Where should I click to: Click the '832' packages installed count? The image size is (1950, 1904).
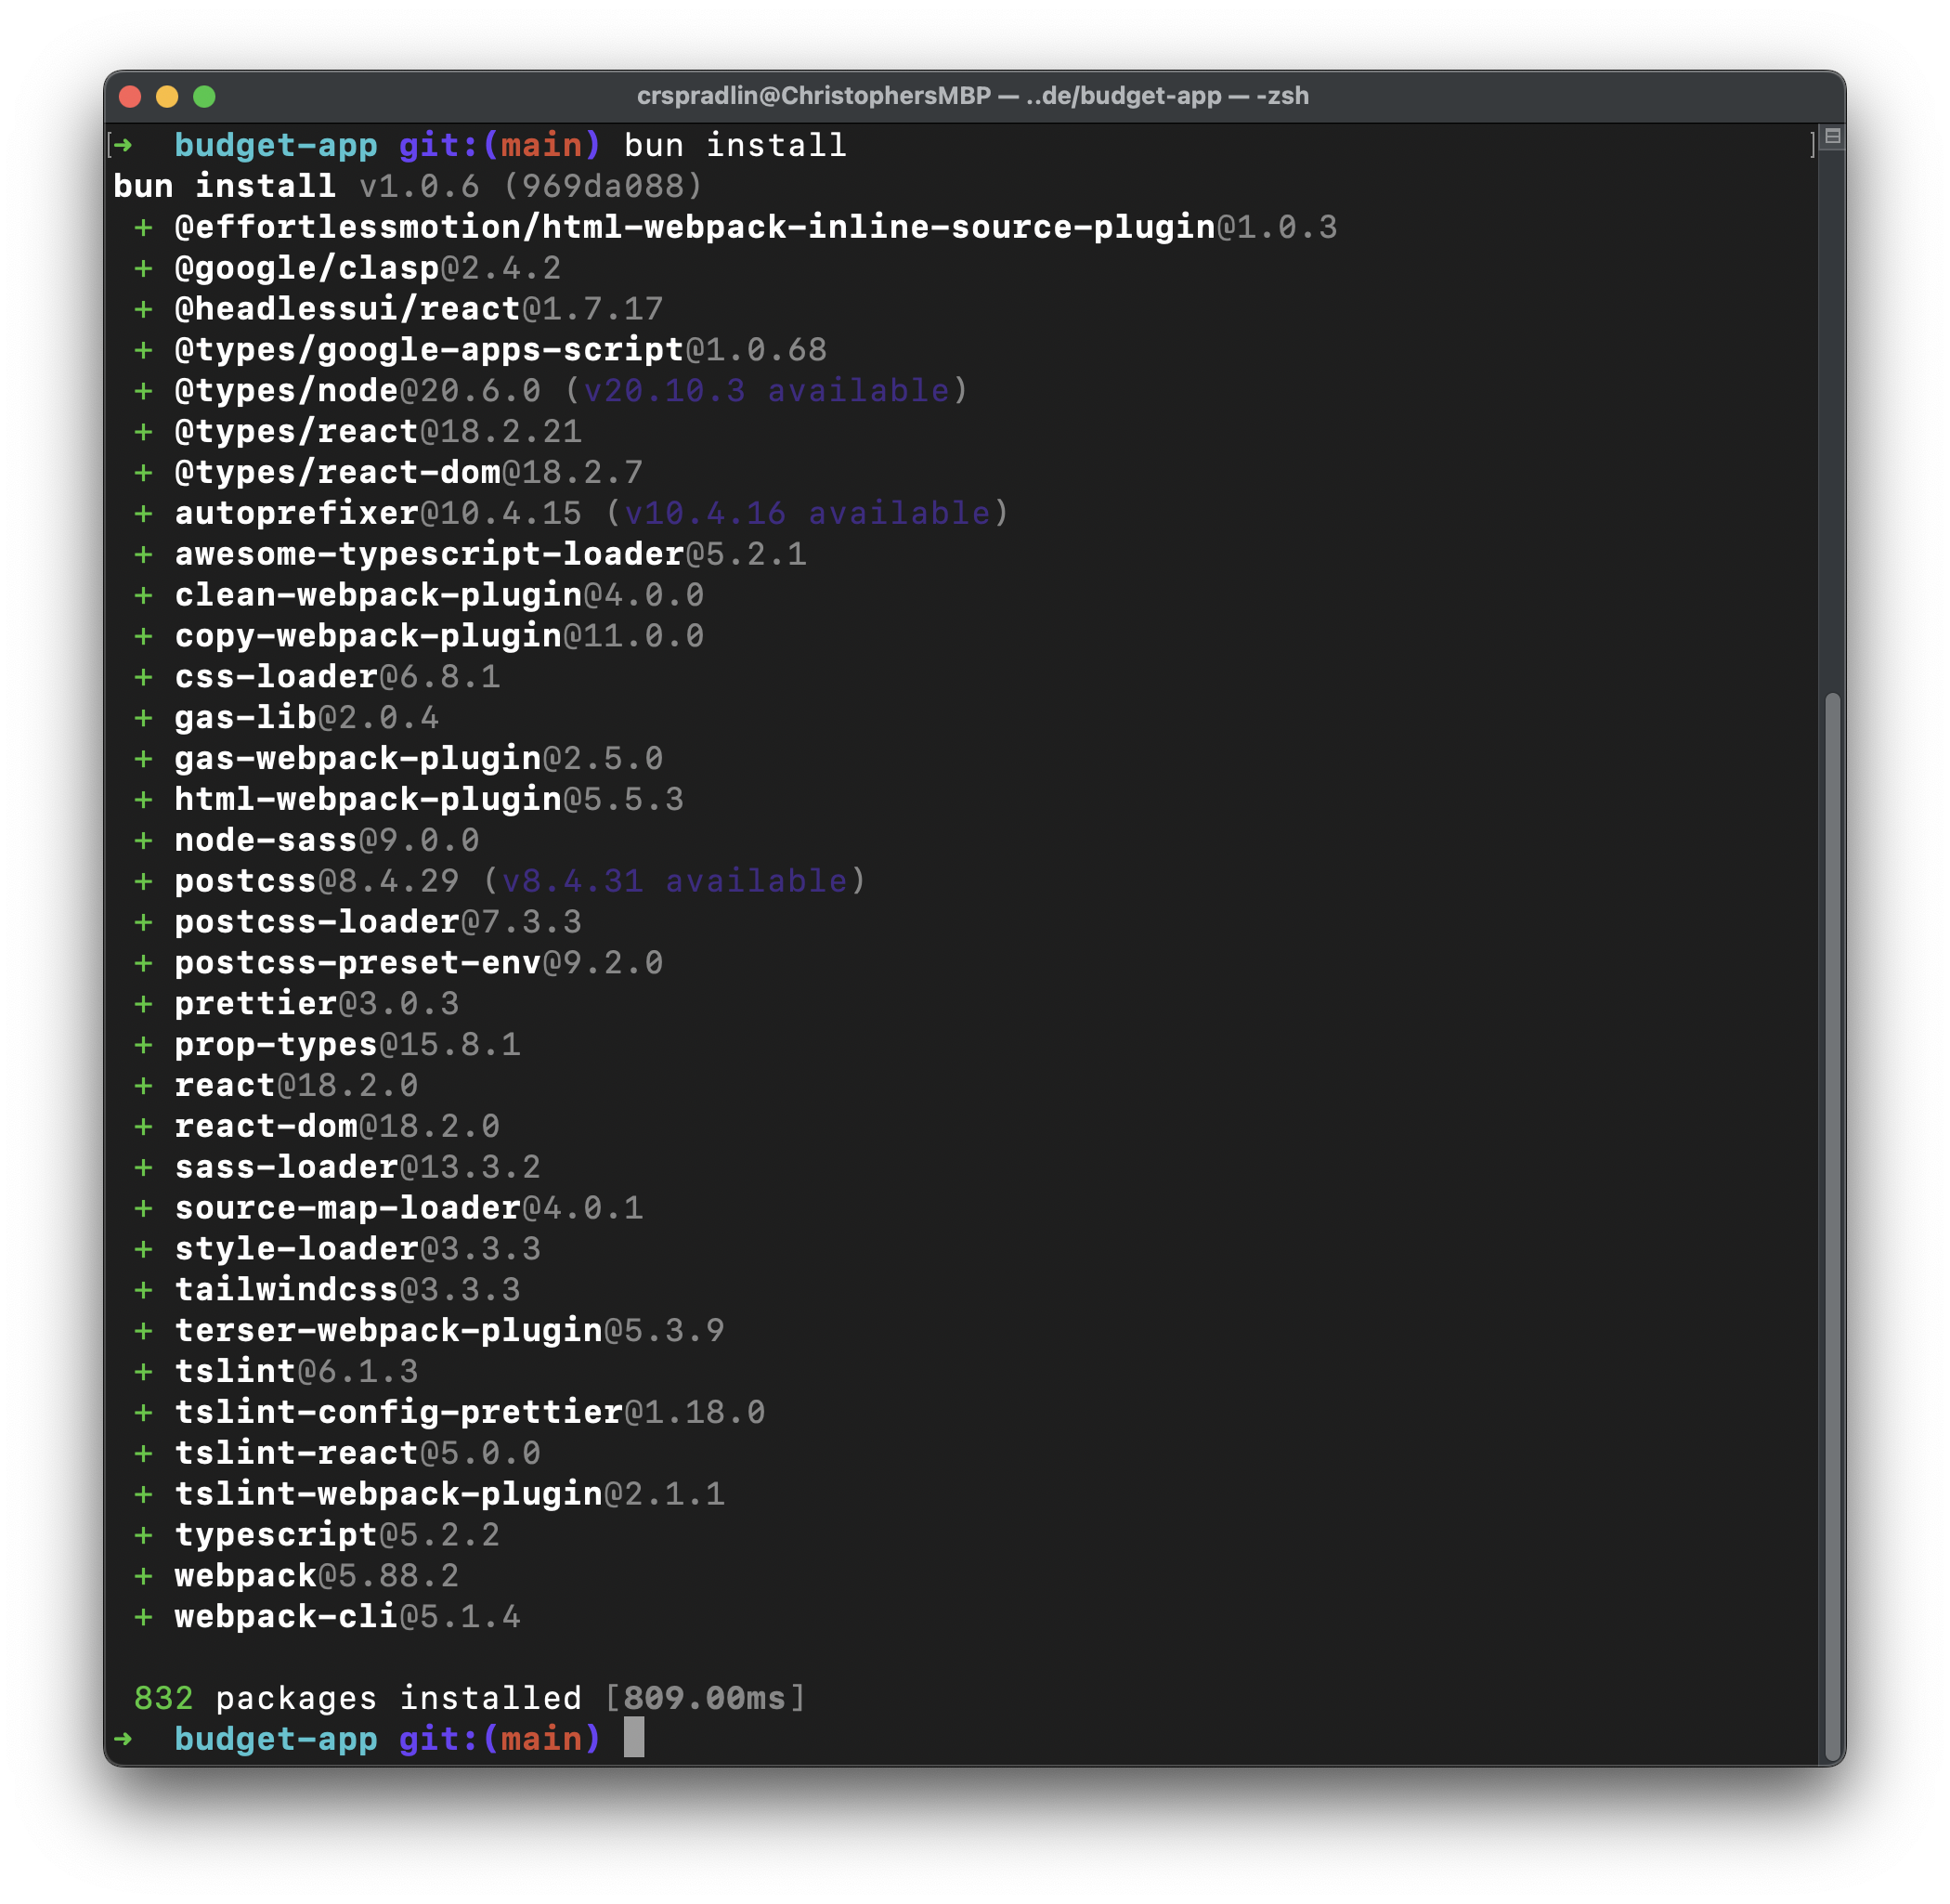tap(163, 1698)
